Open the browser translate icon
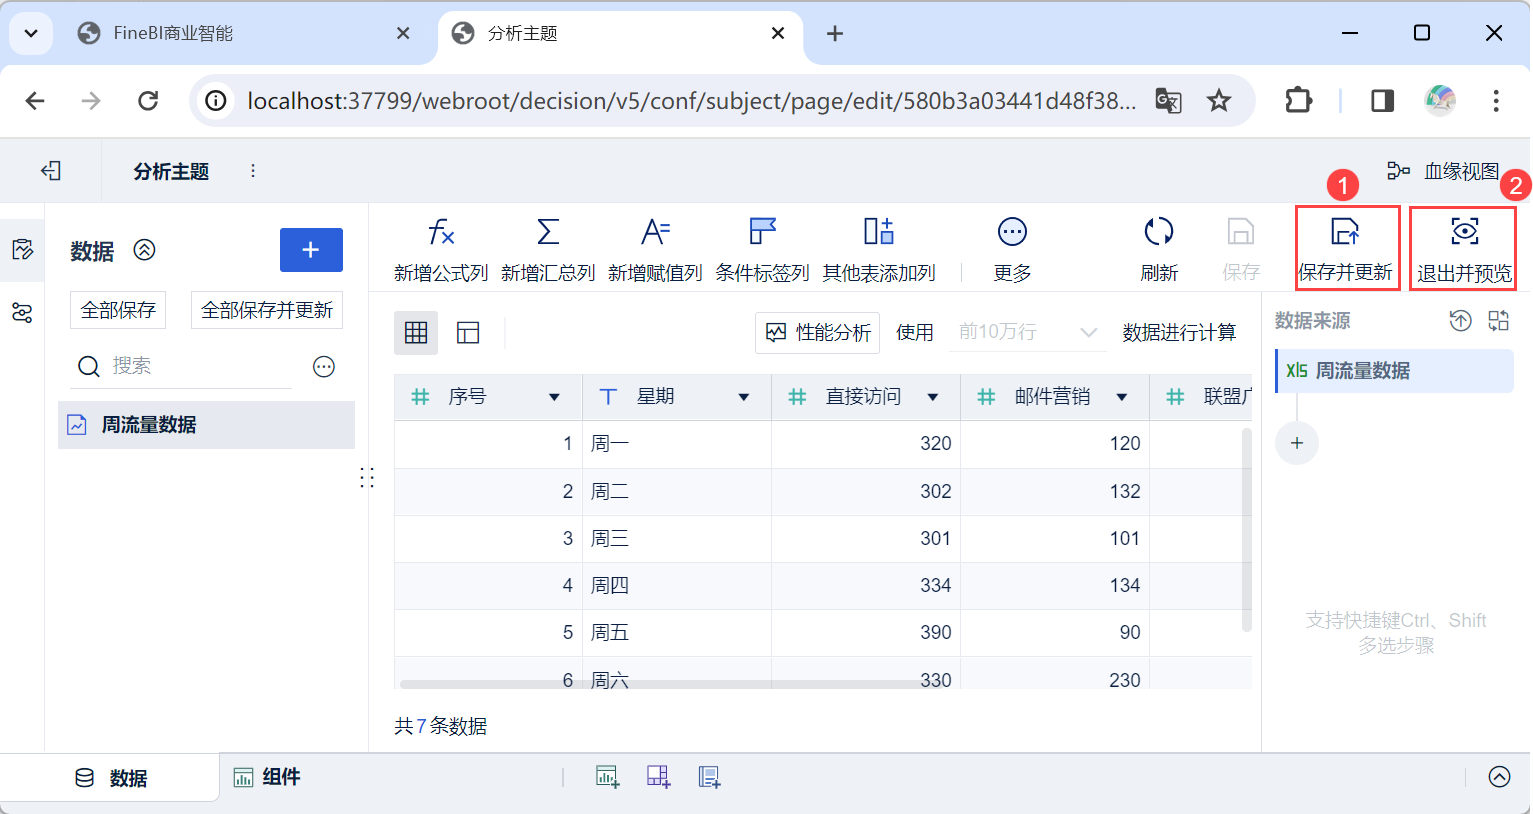 [x=1169, y=101]
